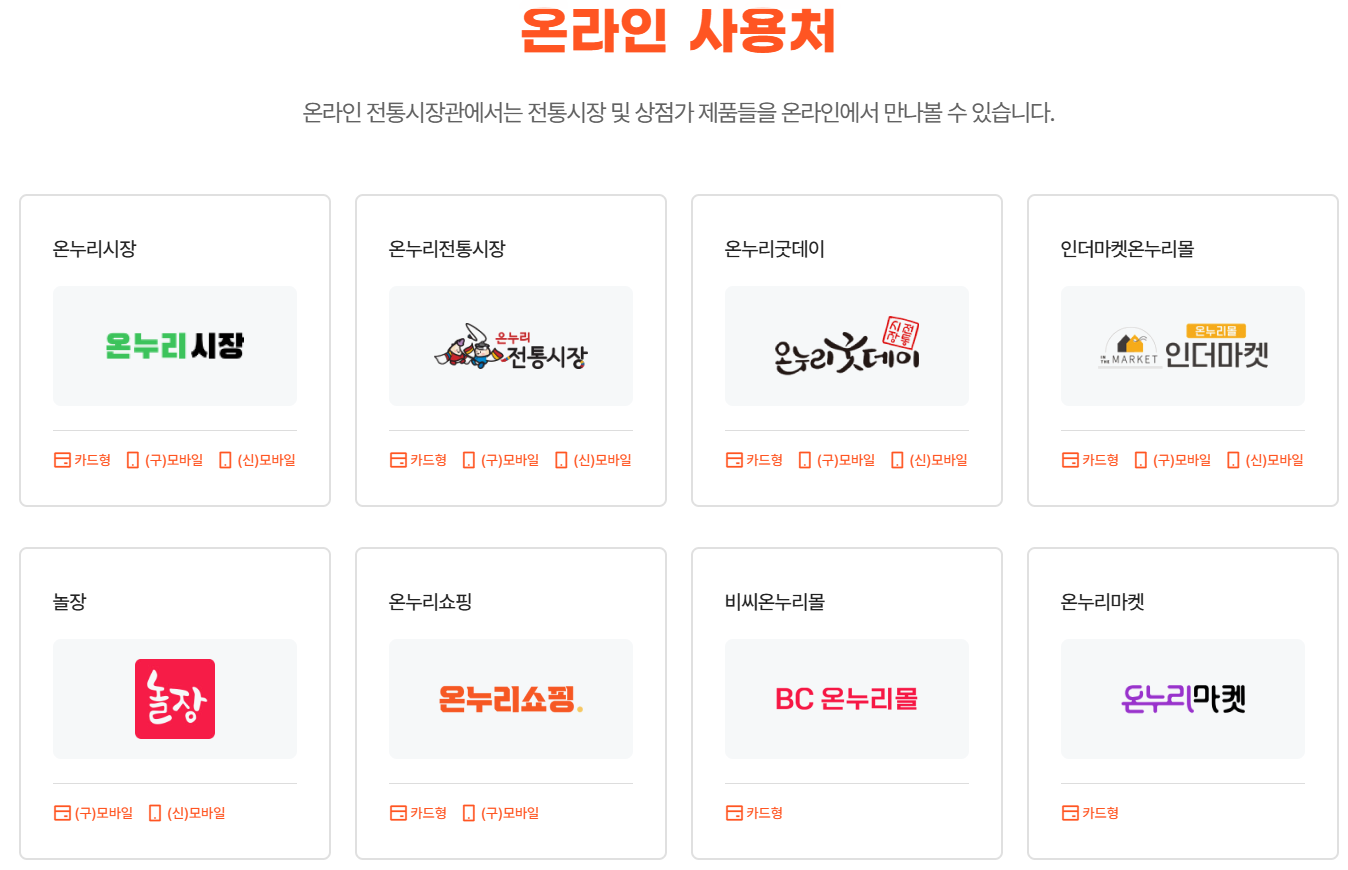Click the BC 온누리몰 logo
Viewport: 1348px width, 870px height.
(847, 699)
